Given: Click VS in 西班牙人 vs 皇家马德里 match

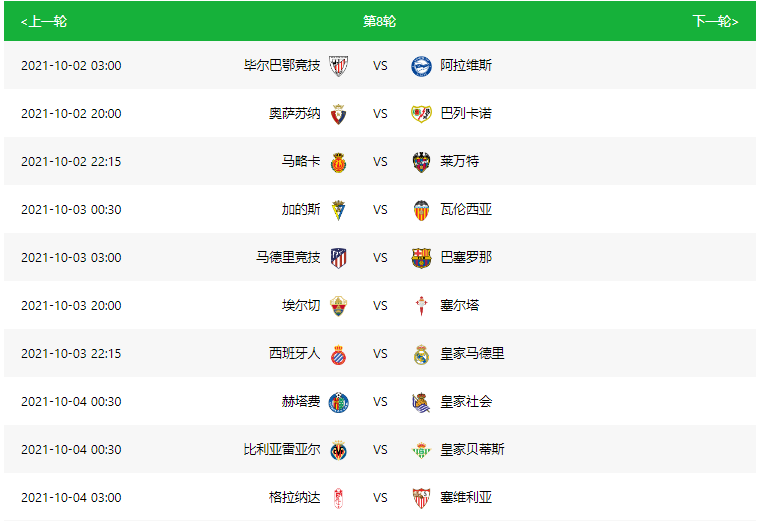Looking at the screenshot, I should pyautogui.click(x=380, y=354).
